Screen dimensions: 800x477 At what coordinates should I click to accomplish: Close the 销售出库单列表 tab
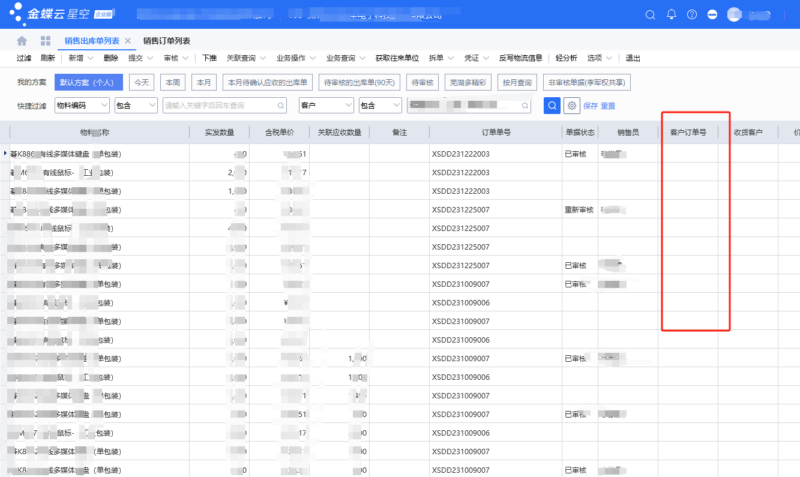tap(128, 41)
